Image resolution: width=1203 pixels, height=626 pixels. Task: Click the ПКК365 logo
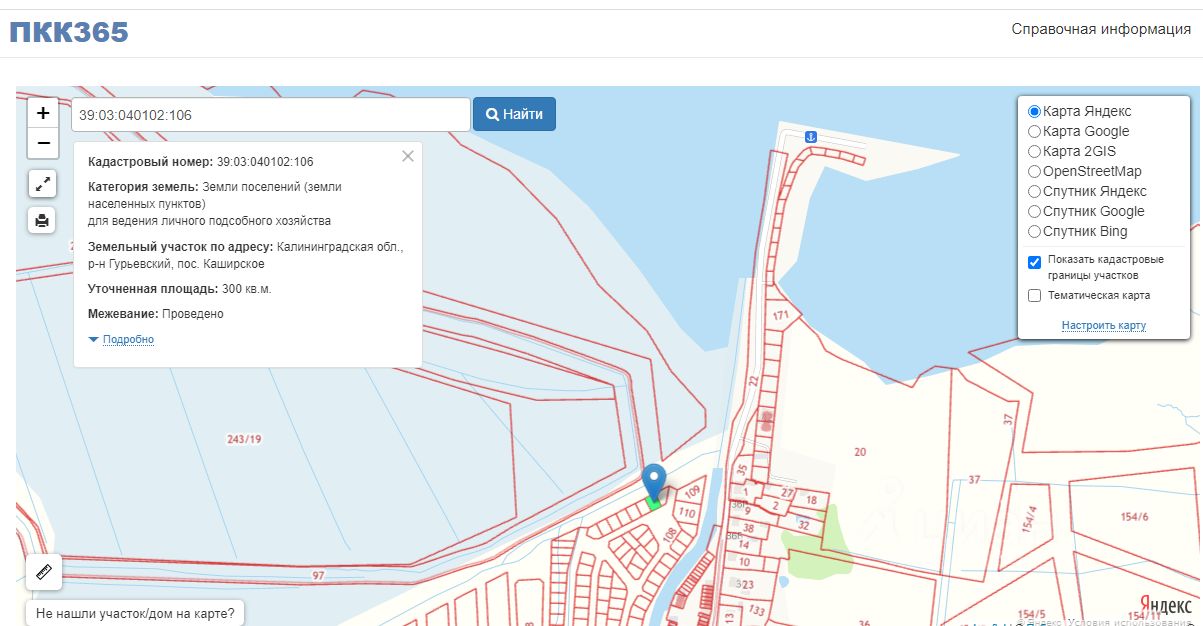pyautogui.click(x=69, y=32)
